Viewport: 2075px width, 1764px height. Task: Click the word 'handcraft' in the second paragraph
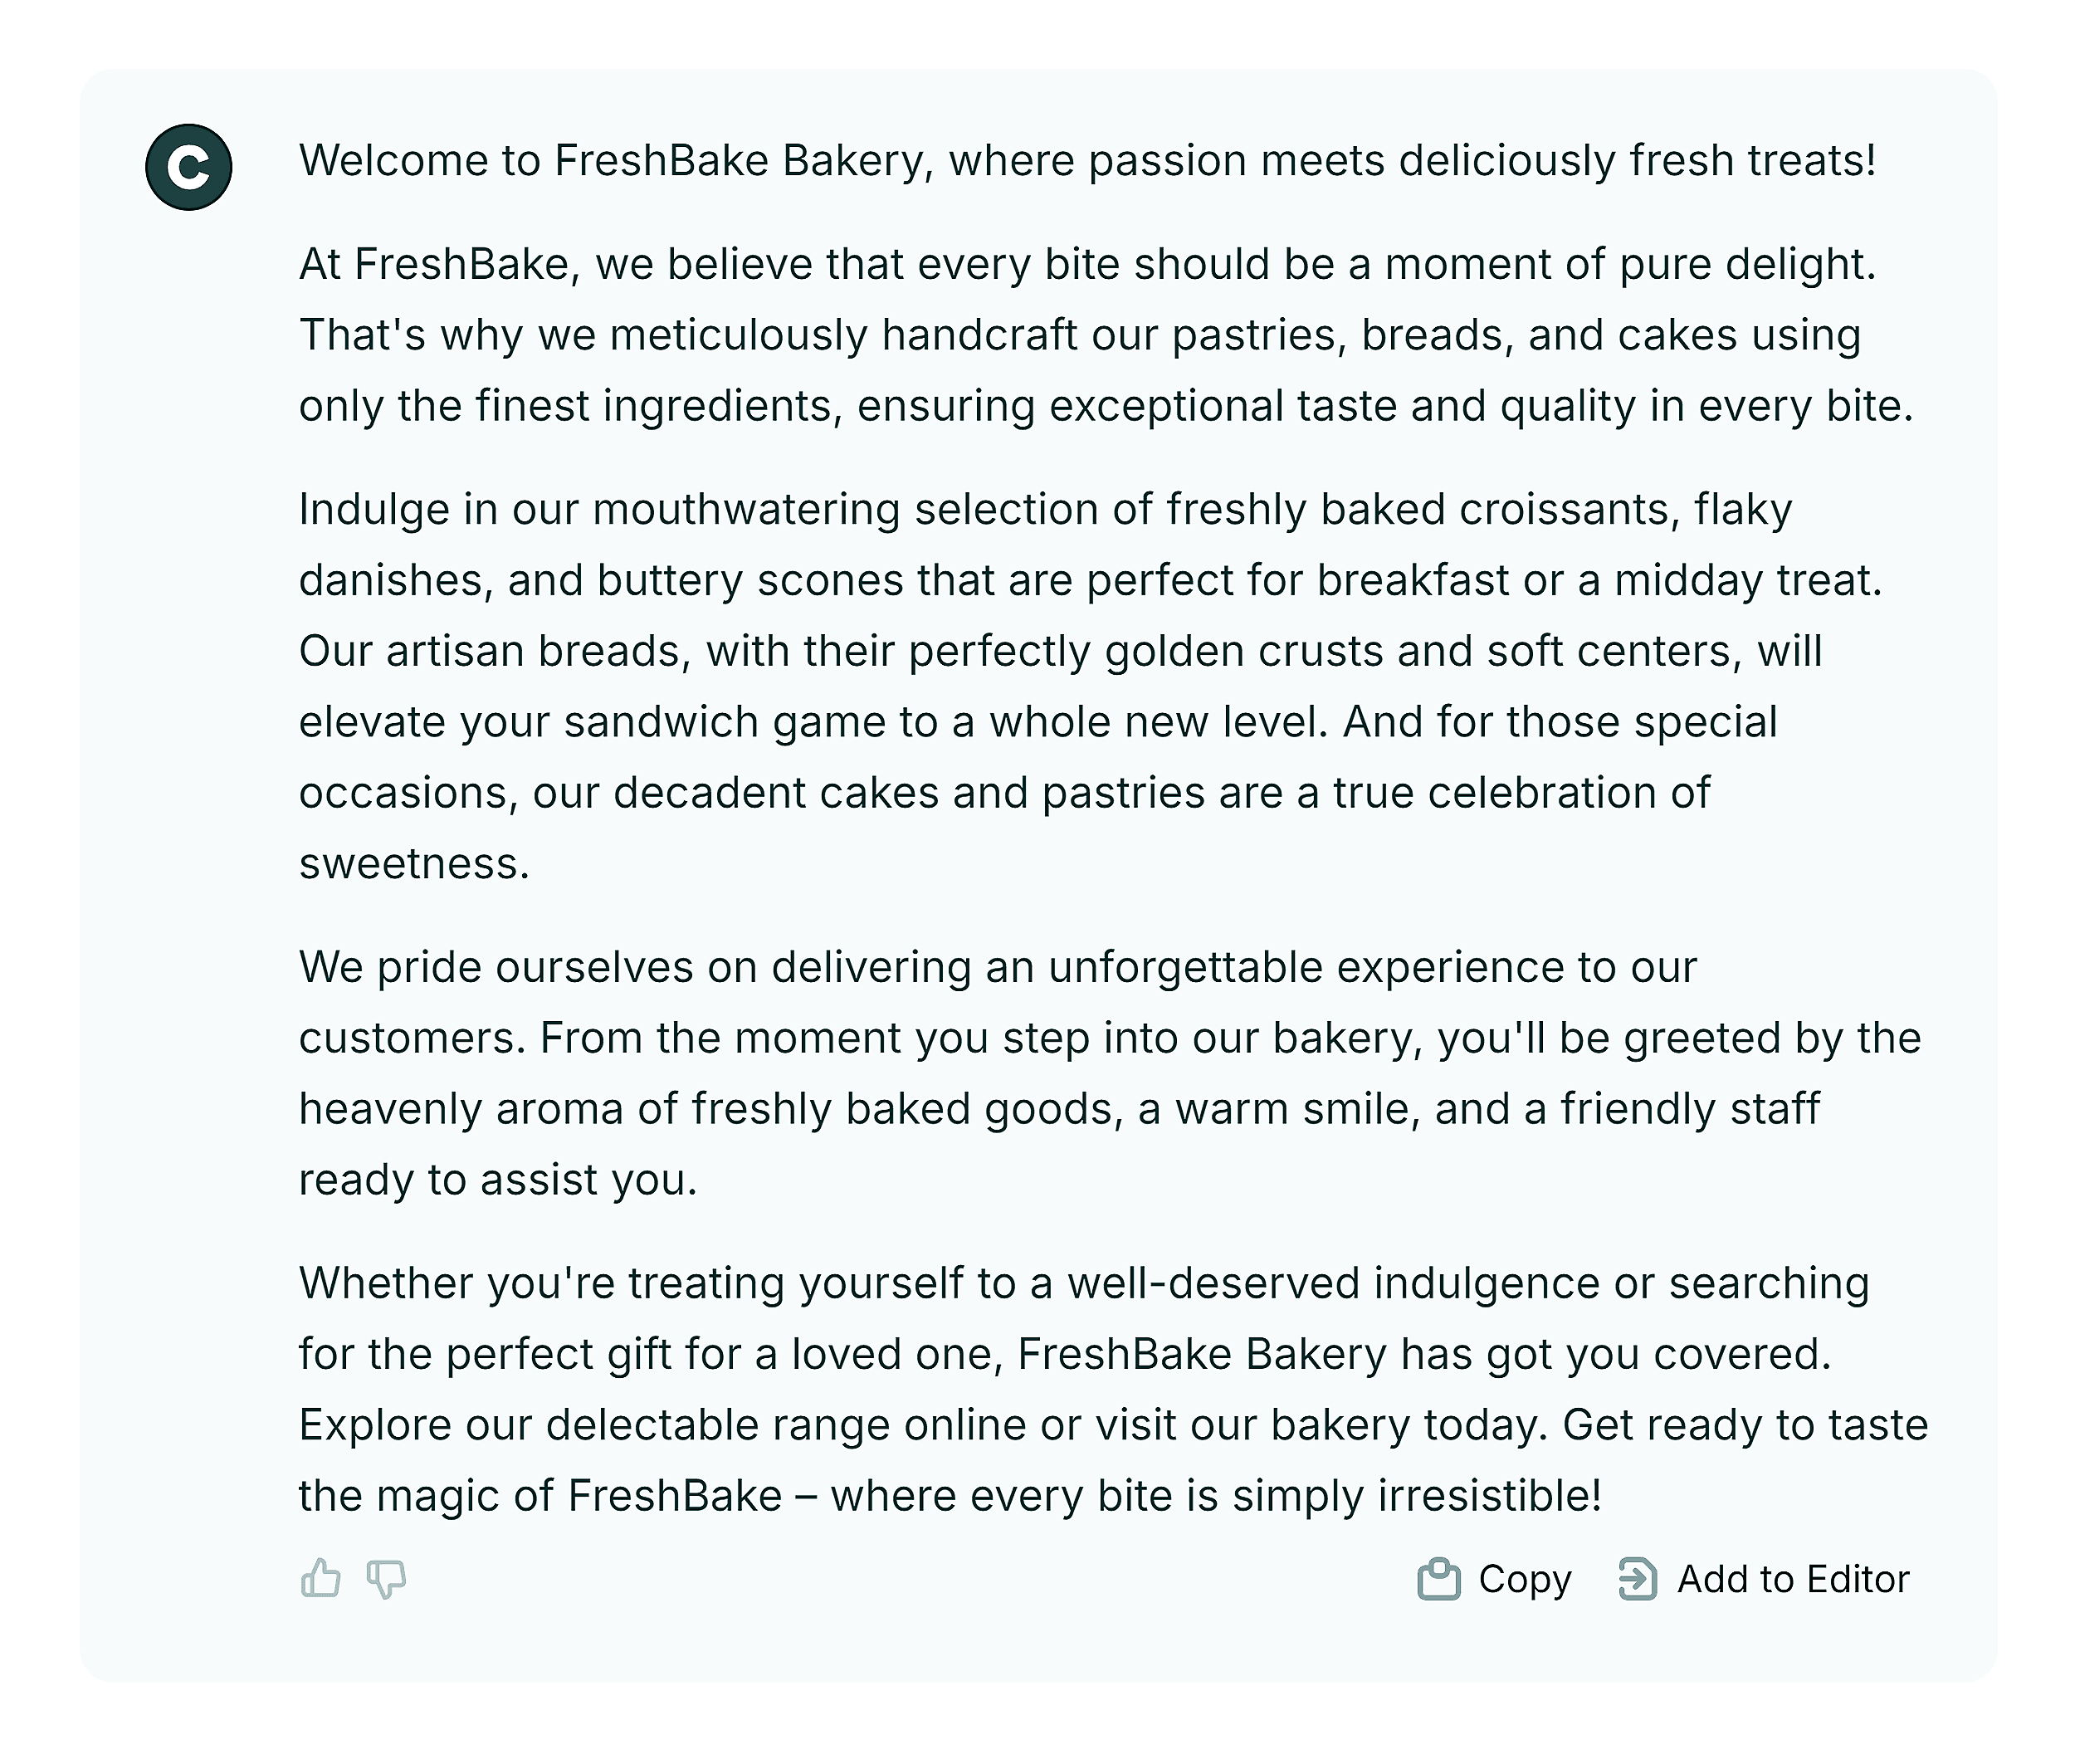pos(979,336)
